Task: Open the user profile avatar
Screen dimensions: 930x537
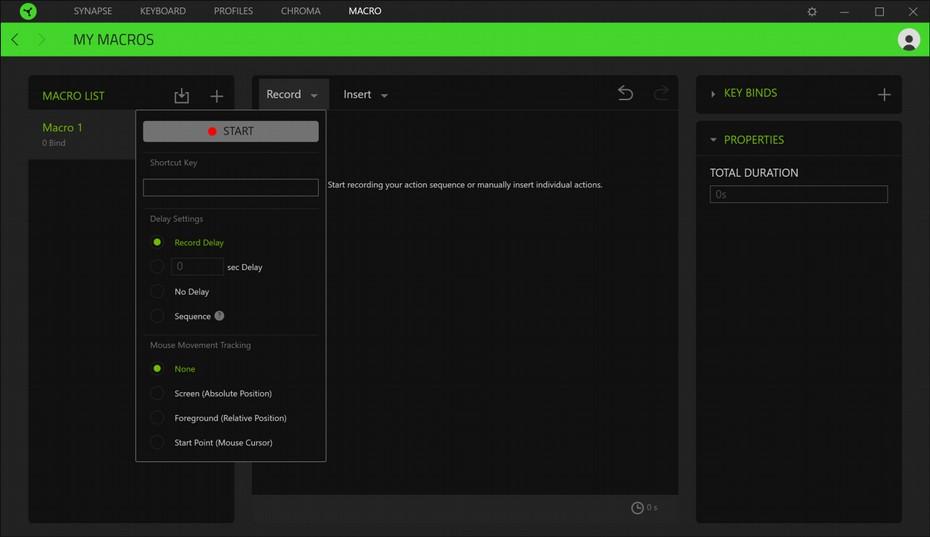Action: pyautogui.click(x=908, y=40)
